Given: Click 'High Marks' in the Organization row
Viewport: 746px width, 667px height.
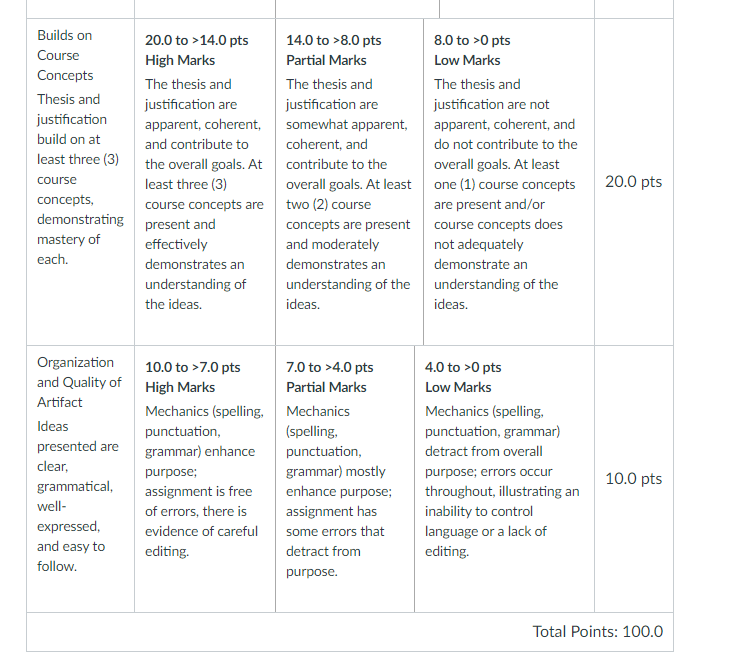Looking at the screenshot, I should pyautogui.click(x=180, y=387).
